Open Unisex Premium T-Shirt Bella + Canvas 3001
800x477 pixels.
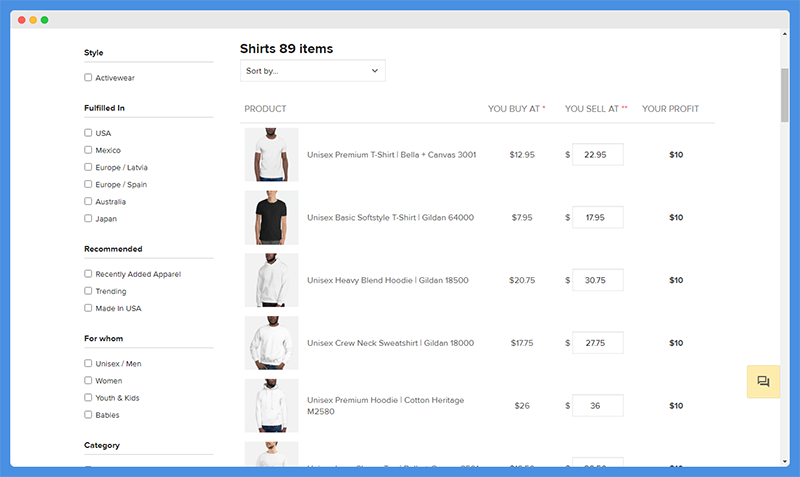click(391, 155)
